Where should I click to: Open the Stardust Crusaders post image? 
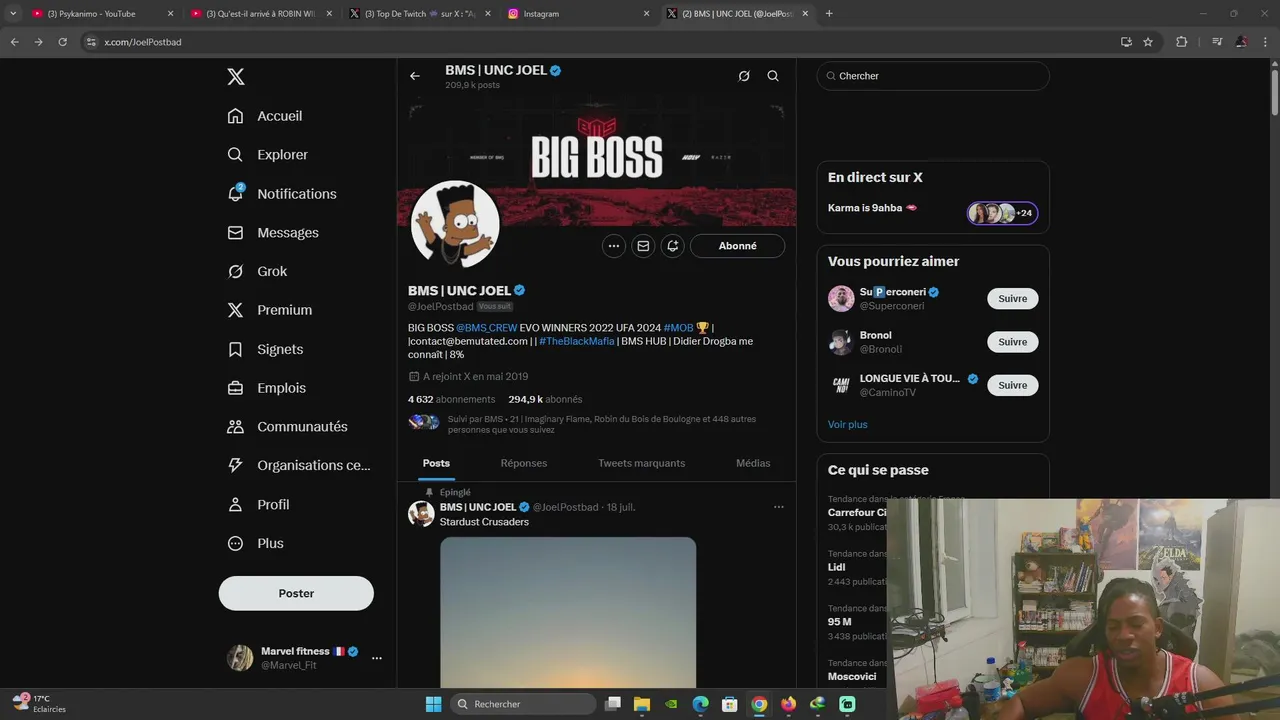click(568, 612)
